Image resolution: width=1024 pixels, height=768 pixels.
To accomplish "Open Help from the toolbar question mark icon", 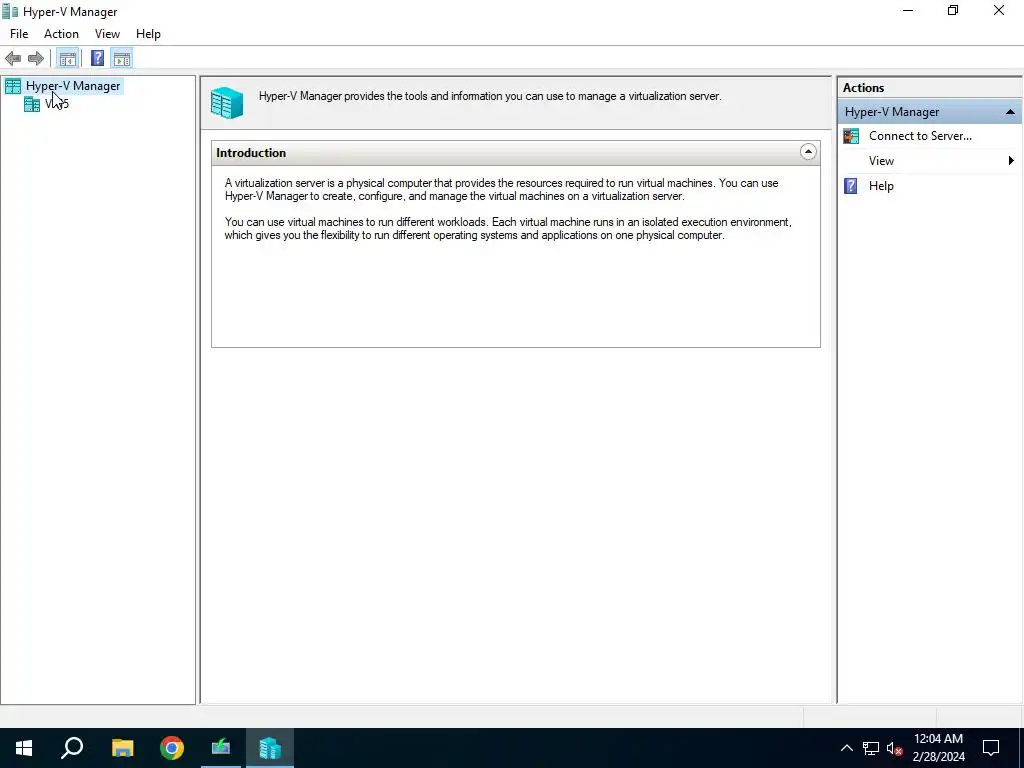I will tap(97, 59).
